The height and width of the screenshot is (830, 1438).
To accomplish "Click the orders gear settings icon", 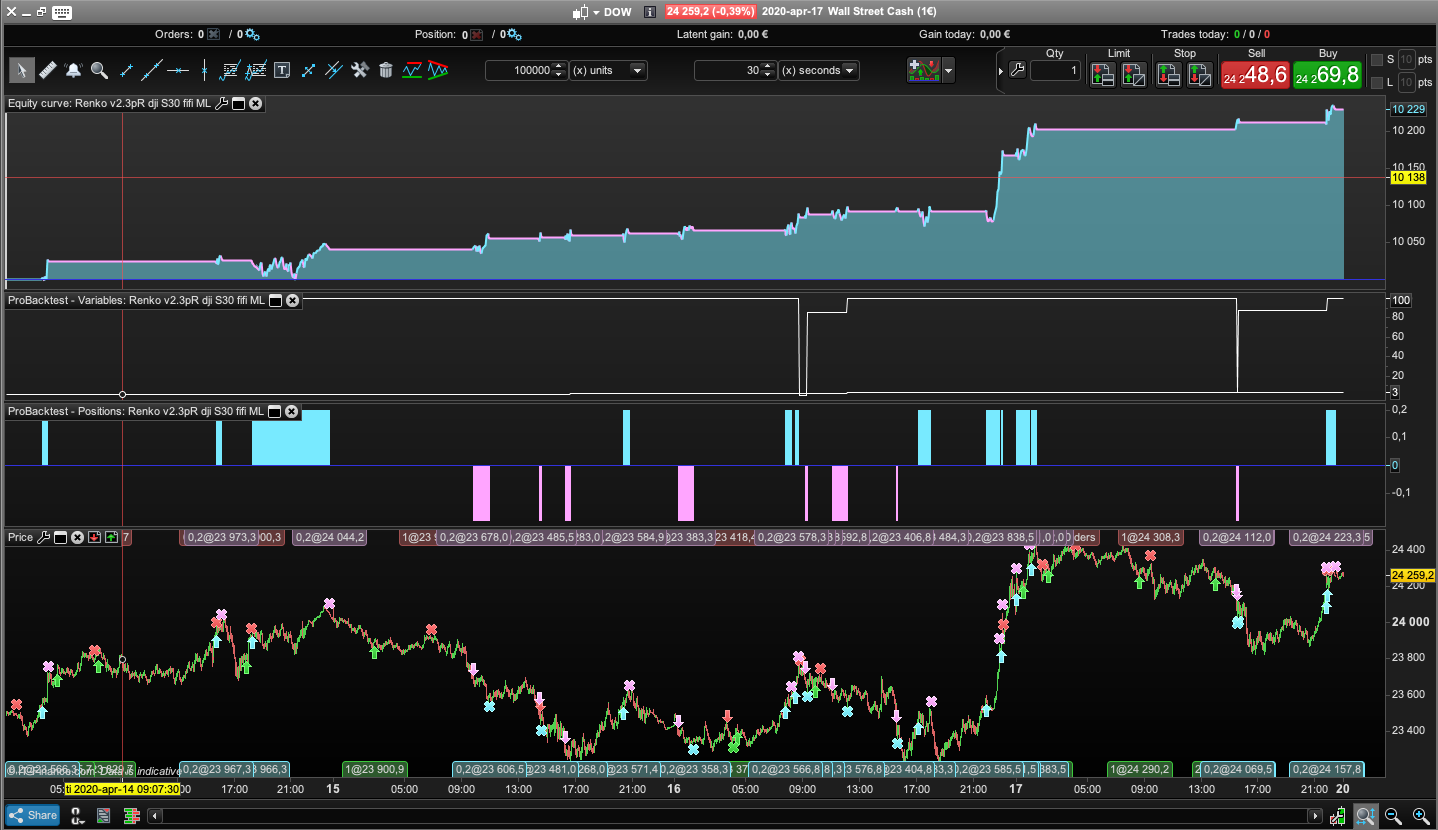I will (251, 34).
